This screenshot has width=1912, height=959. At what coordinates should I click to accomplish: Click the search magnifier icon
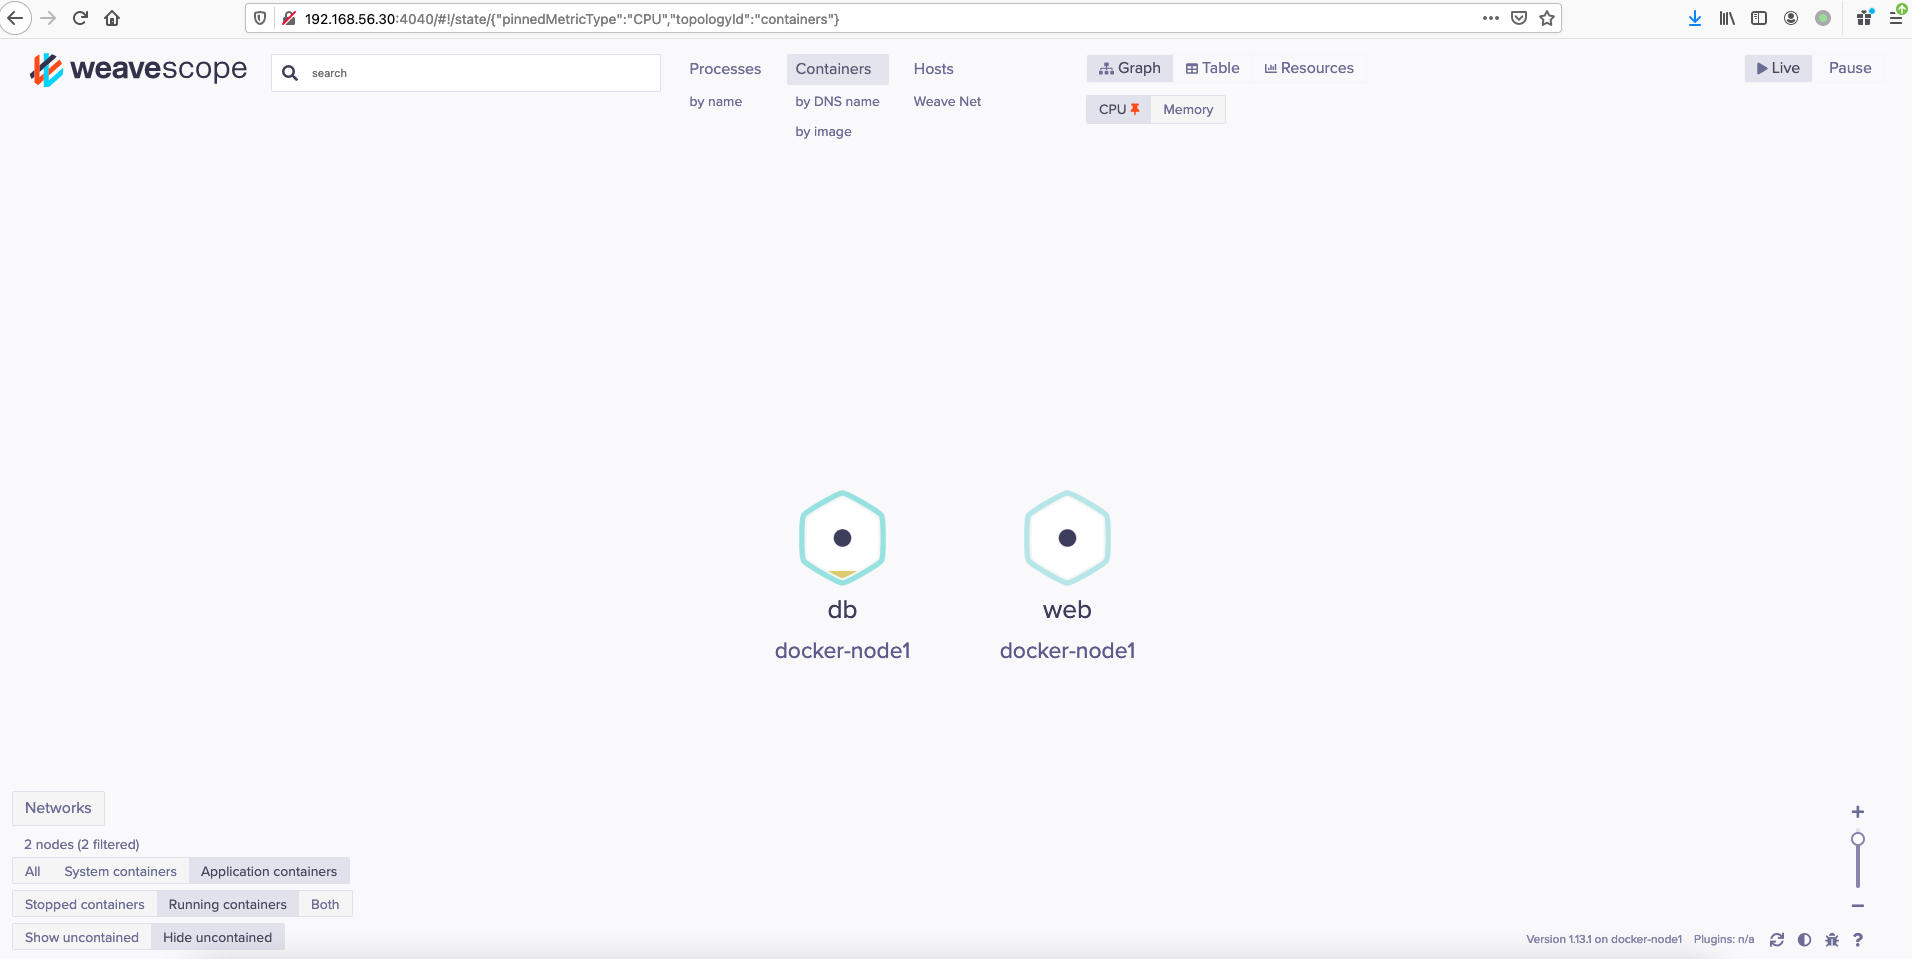coord(290,73)
